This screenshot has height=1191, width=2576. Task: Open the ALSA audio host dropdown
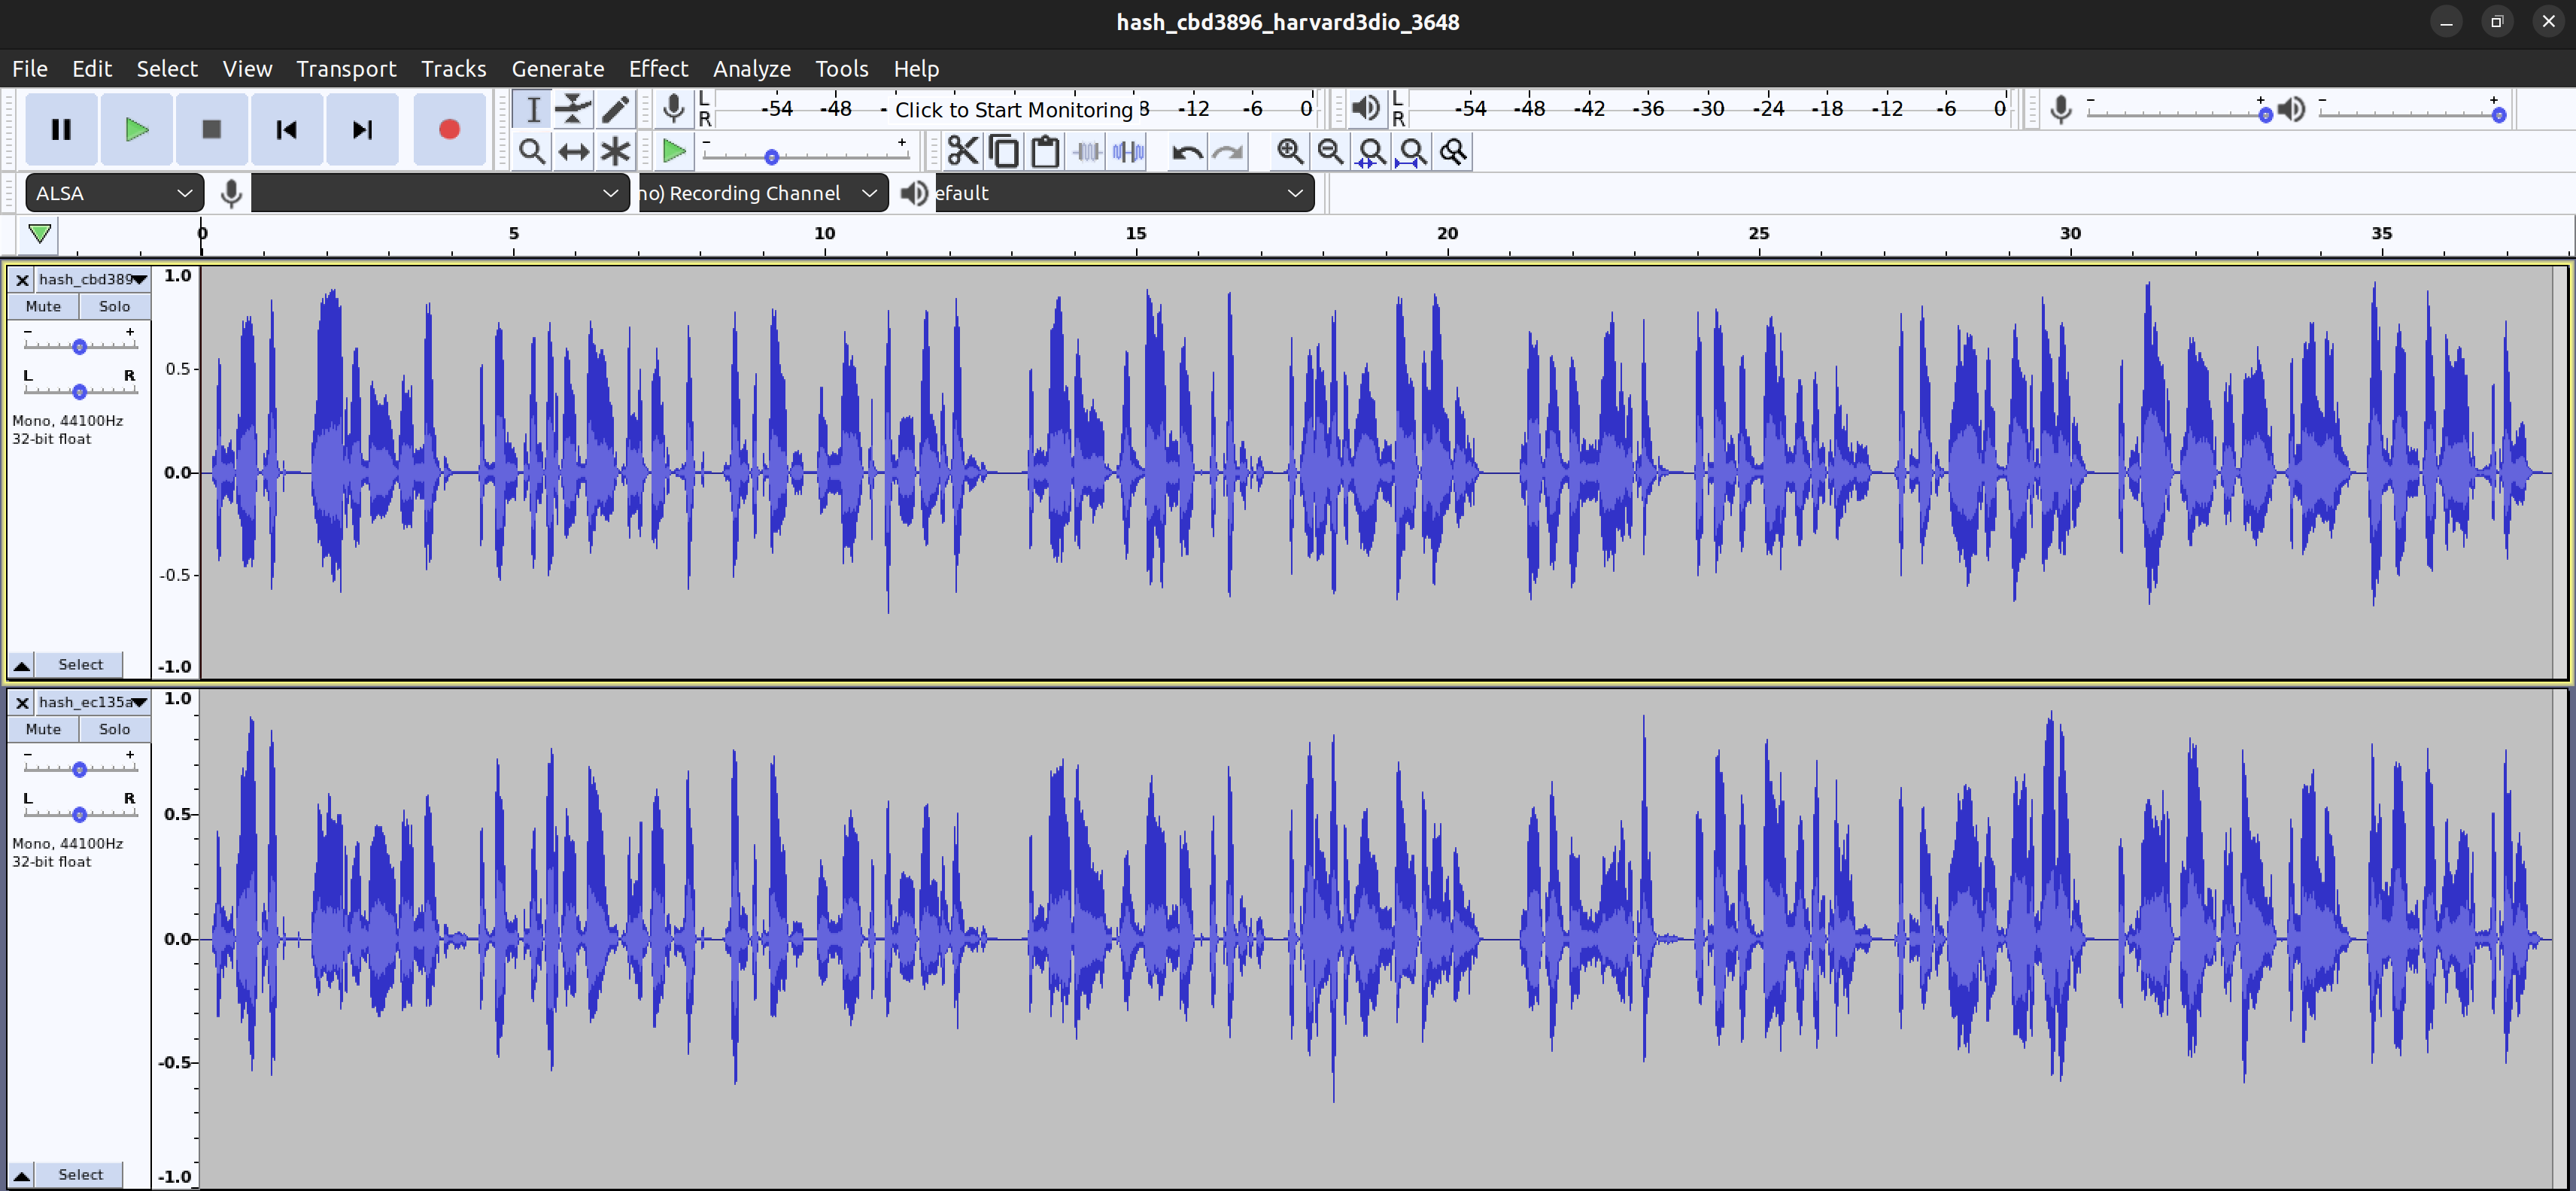click(x=114, y=193)
